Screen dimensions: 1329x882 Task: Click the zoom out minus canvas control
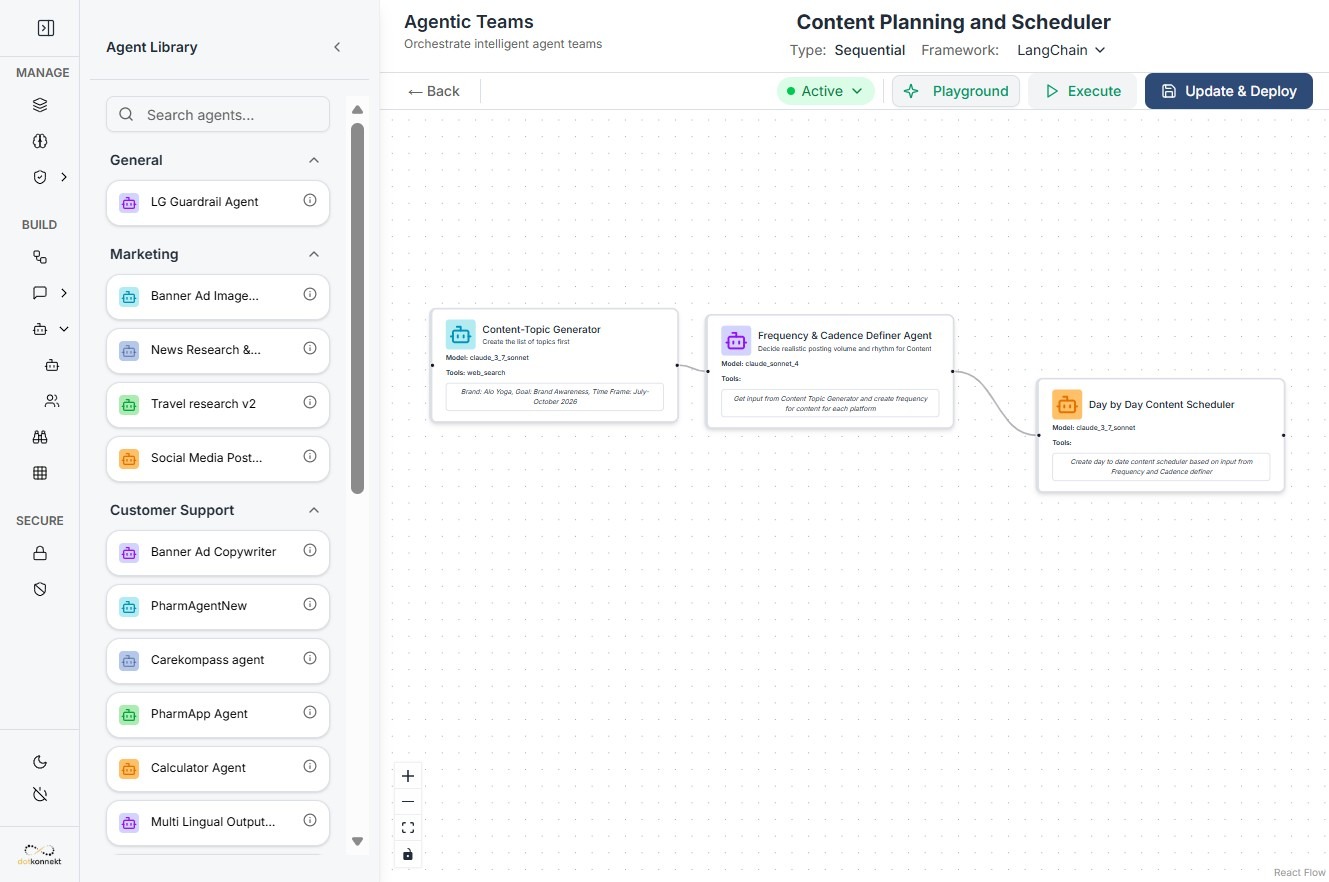click(x=408, y=802)
